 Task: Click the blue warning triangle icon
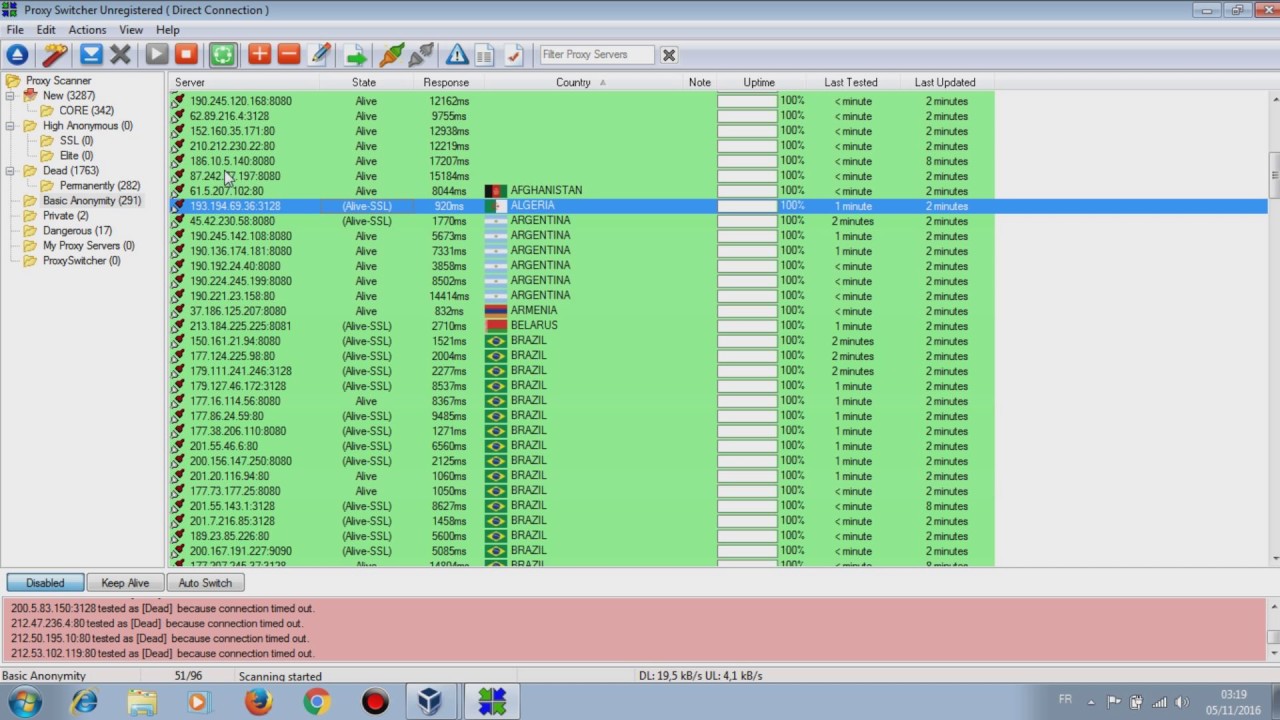(457, 55)
